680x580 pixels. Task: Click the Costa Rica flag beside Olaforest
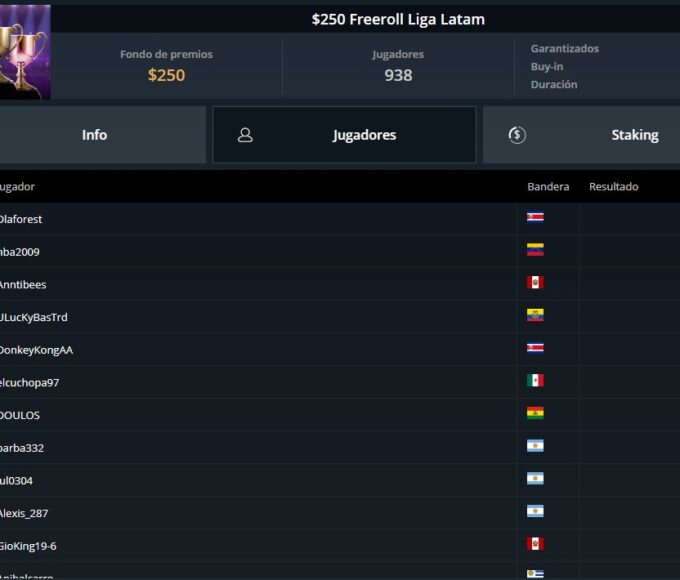pos(535,217)
